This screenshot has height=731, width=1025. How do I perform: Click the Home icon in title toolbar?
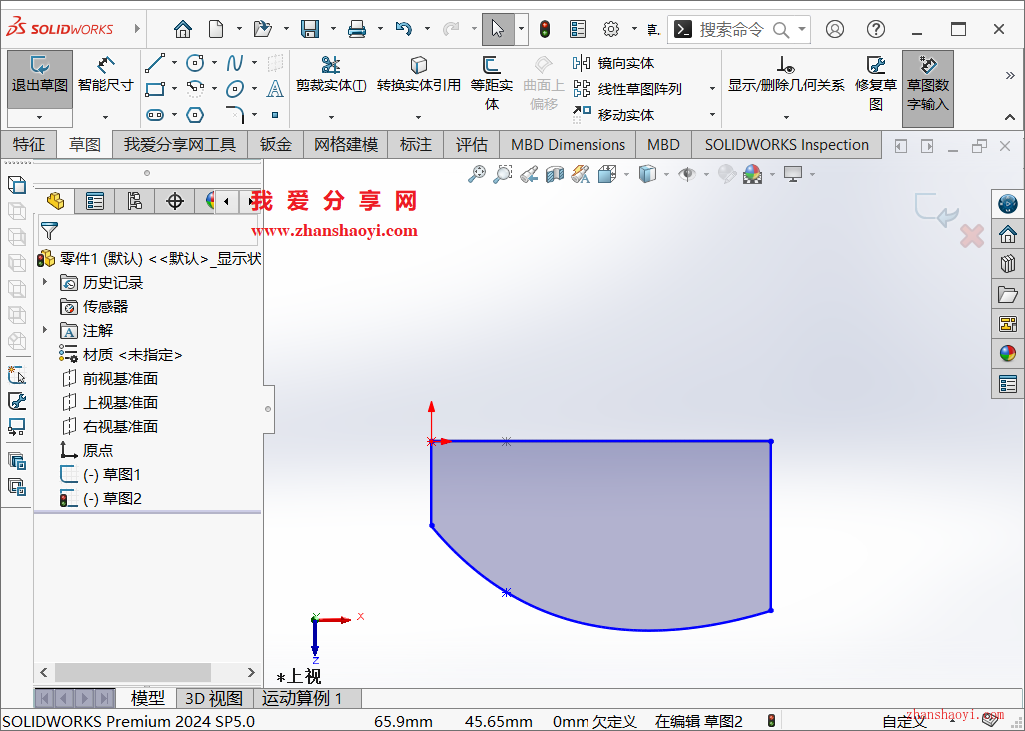tap(183, 29)
